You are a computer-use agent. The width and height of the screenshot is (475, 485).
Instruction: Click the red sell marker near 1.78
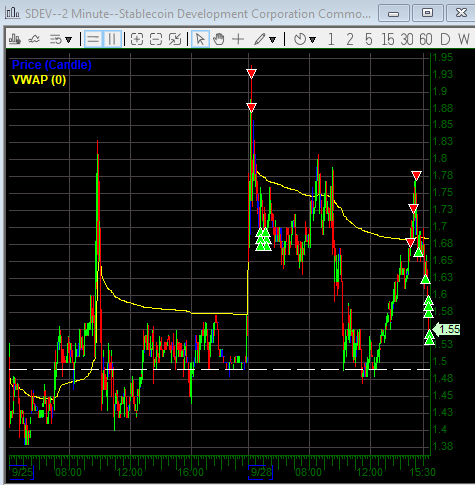tap(416, 175)
